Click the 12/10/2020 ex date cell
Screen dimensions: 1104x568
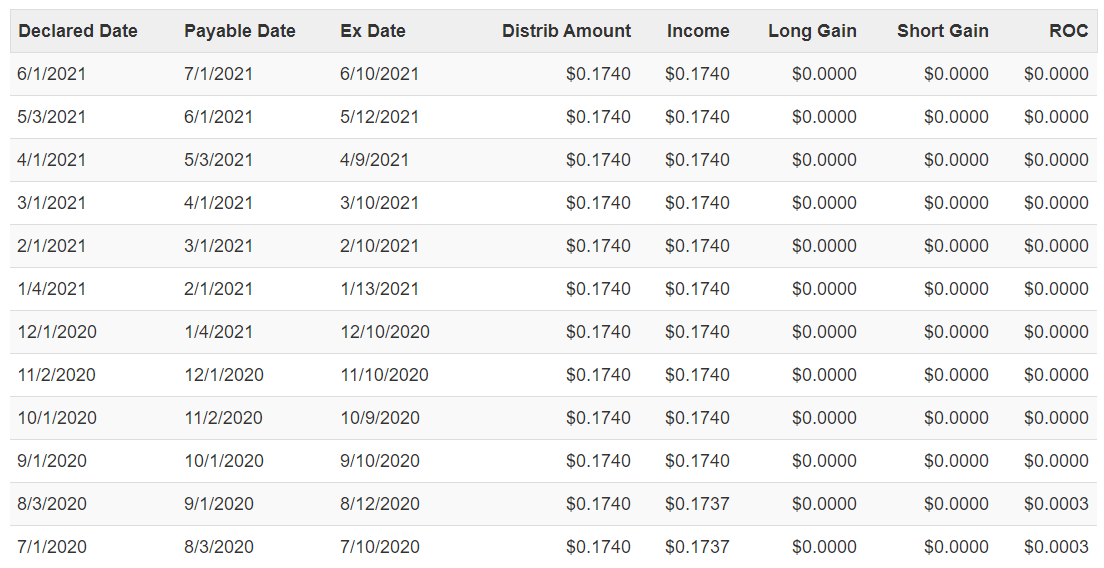(384, 332)
